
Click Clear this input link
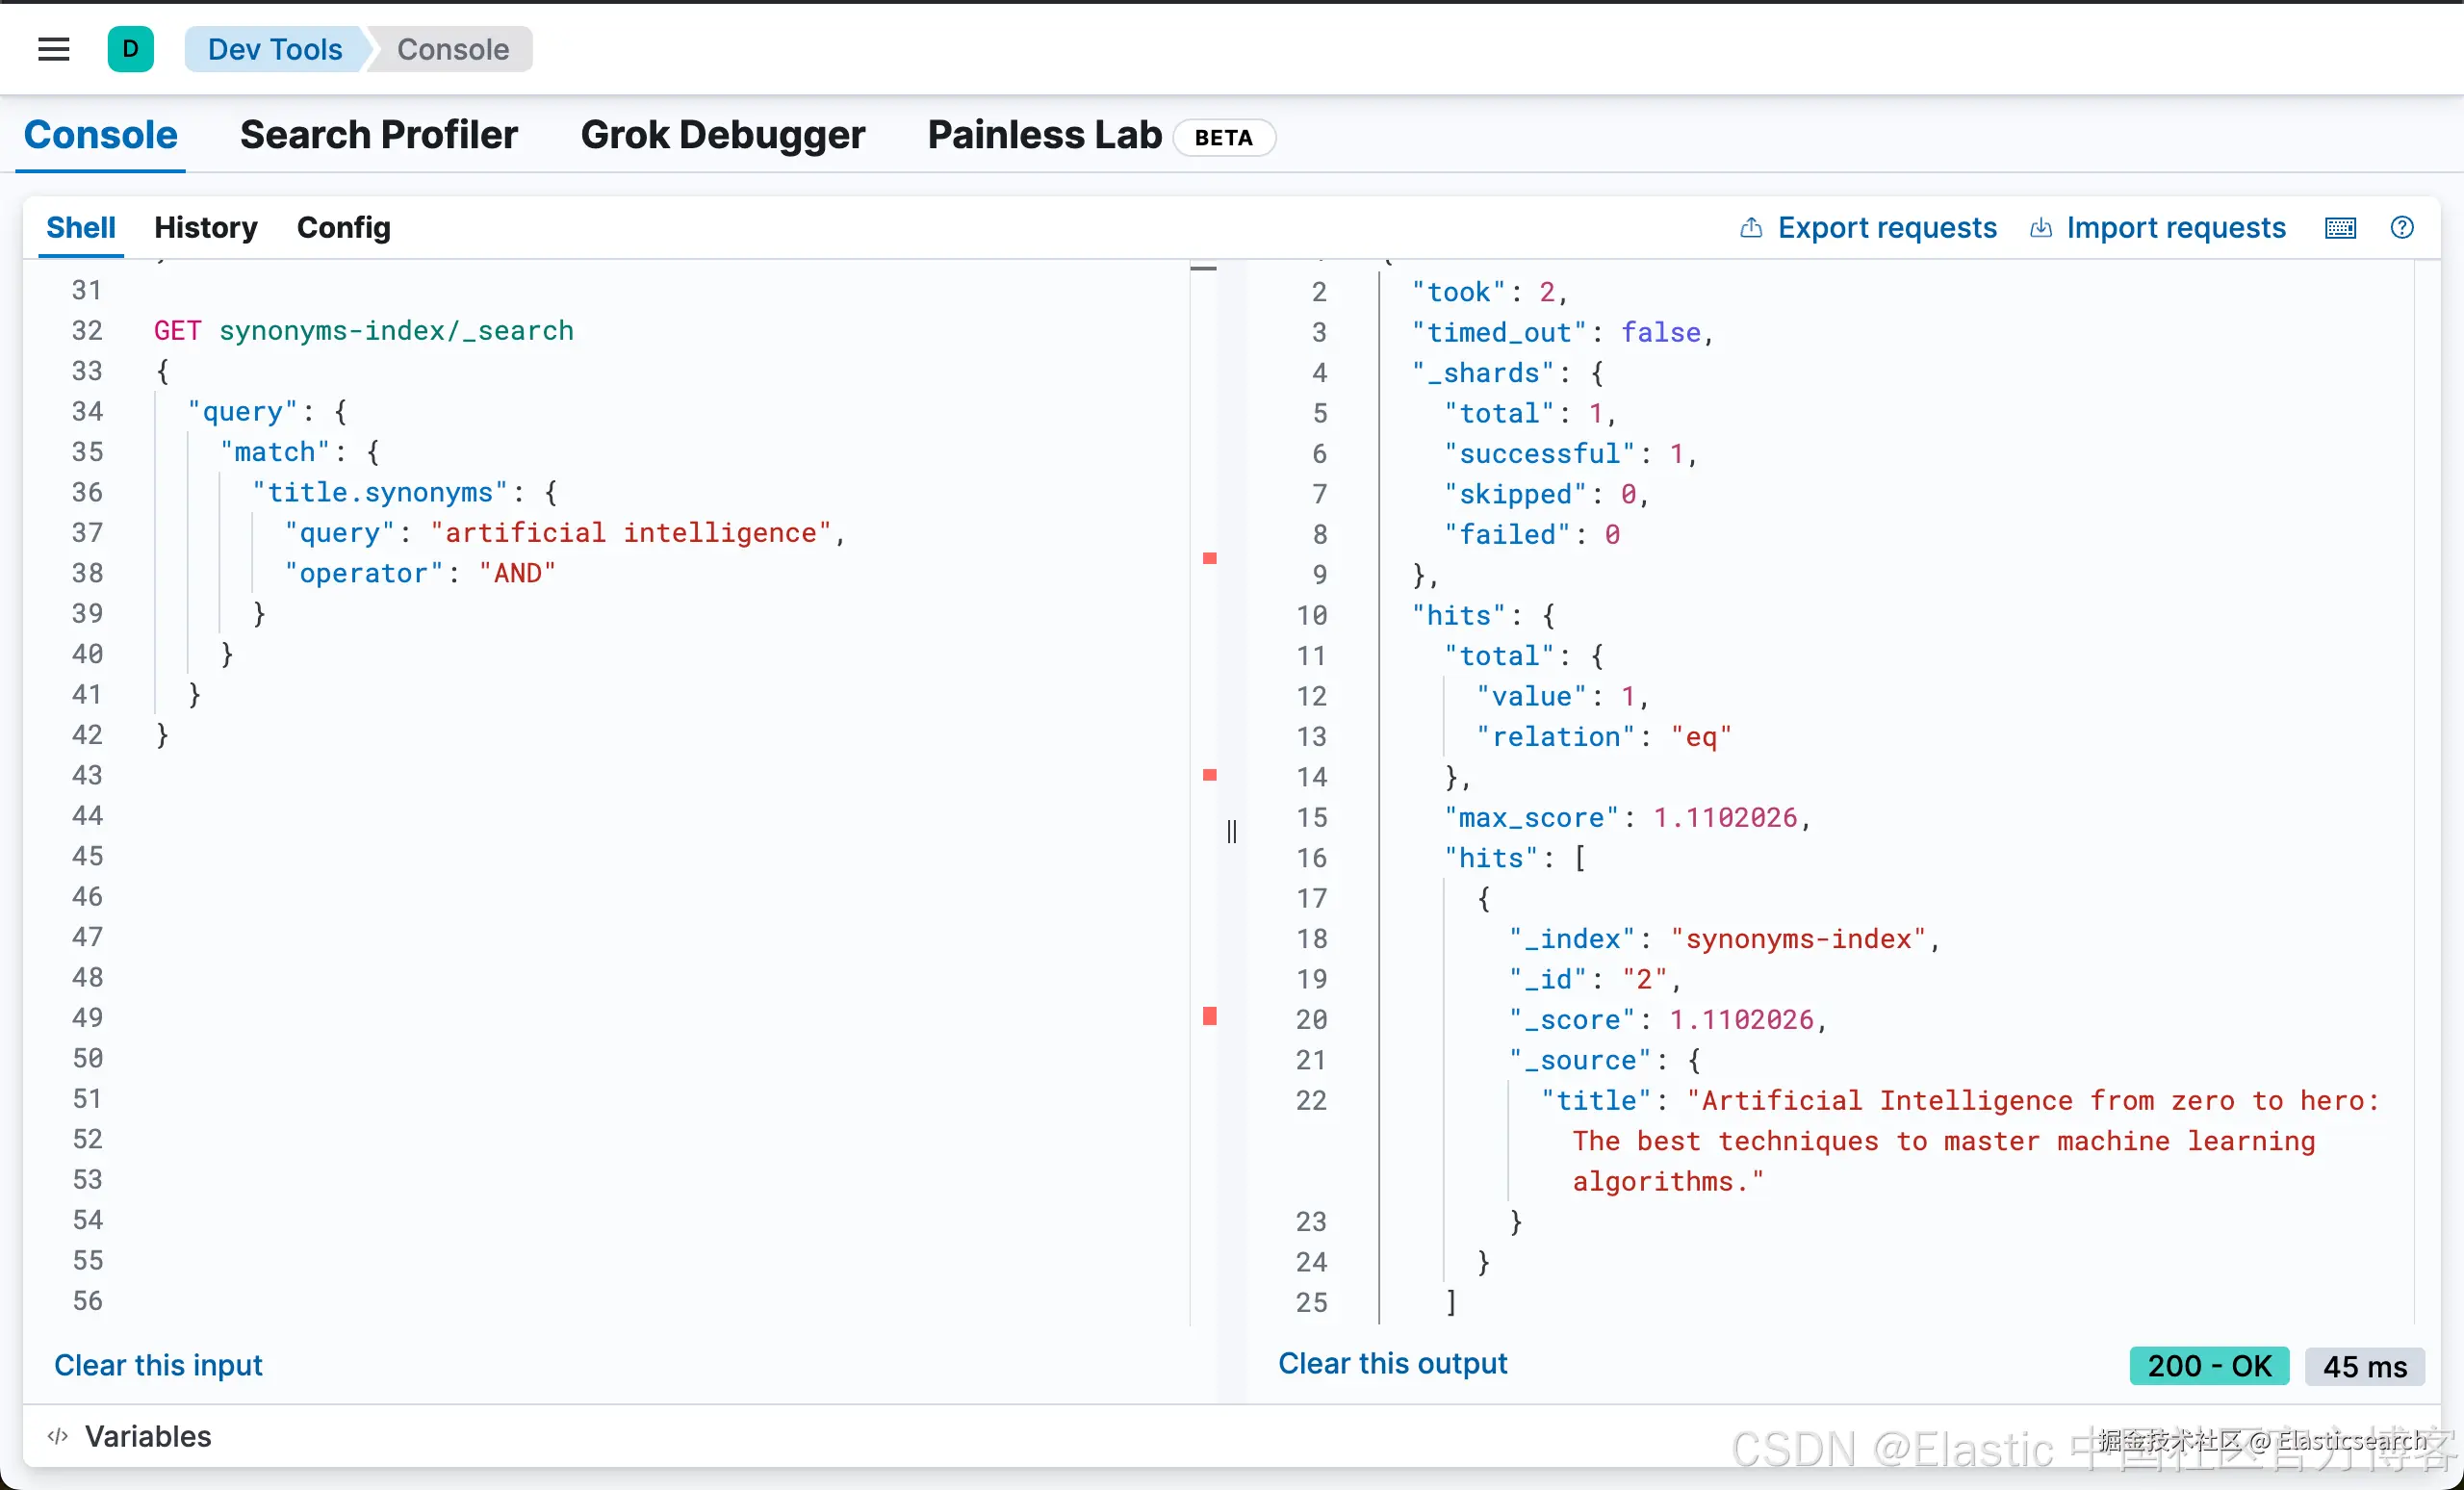point(158,1365)
